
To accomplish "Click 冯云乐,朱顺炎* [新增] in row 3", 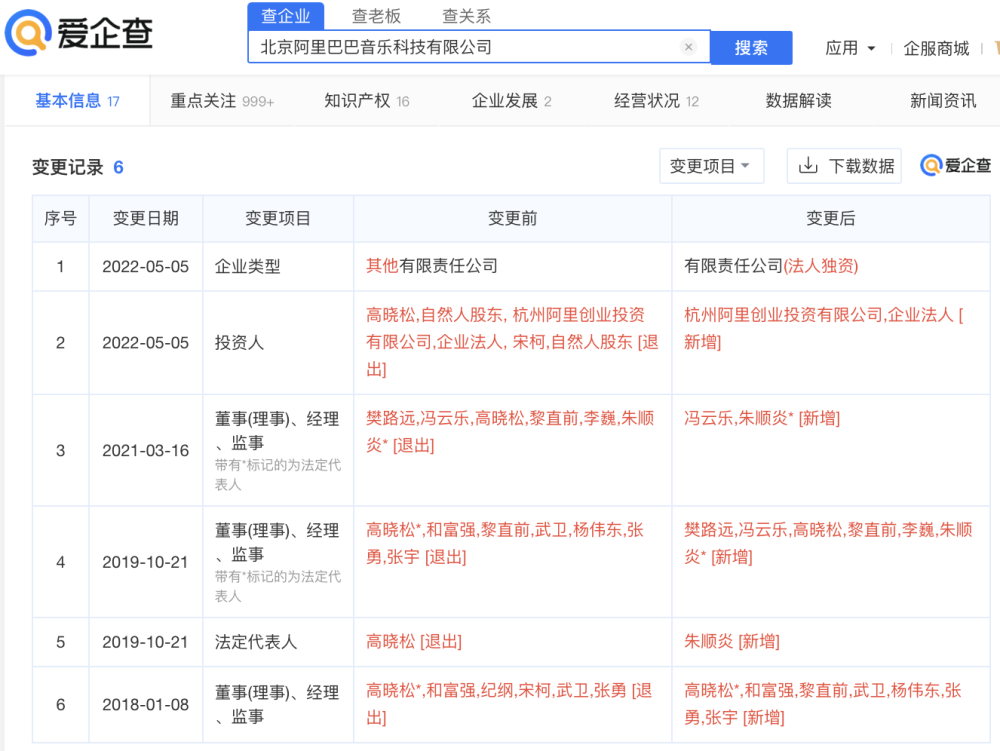I will [x=762, y=418].
